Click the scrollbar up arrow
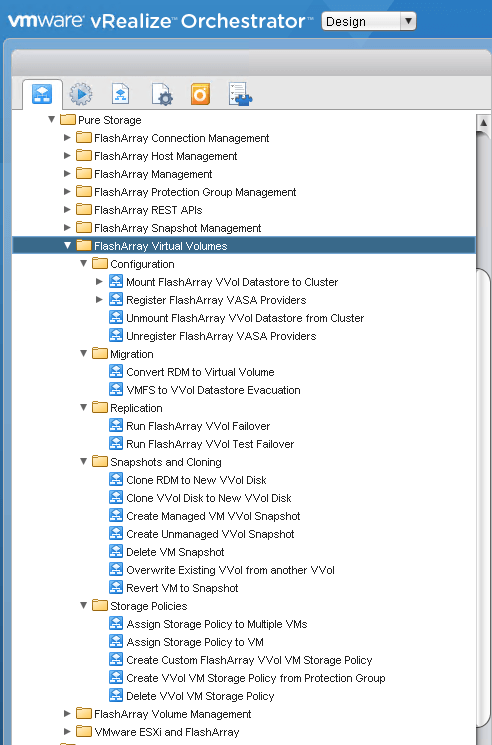 click(x=483, y=123)
